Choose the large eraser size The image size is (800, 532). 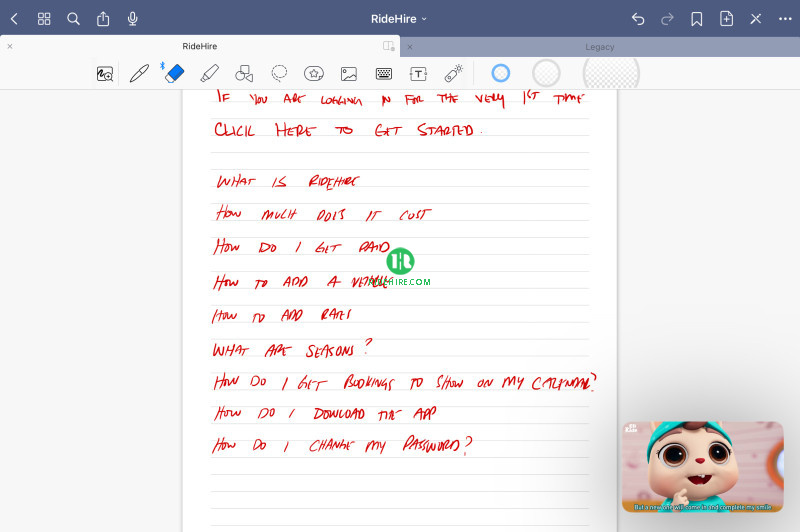pos(611,73)
